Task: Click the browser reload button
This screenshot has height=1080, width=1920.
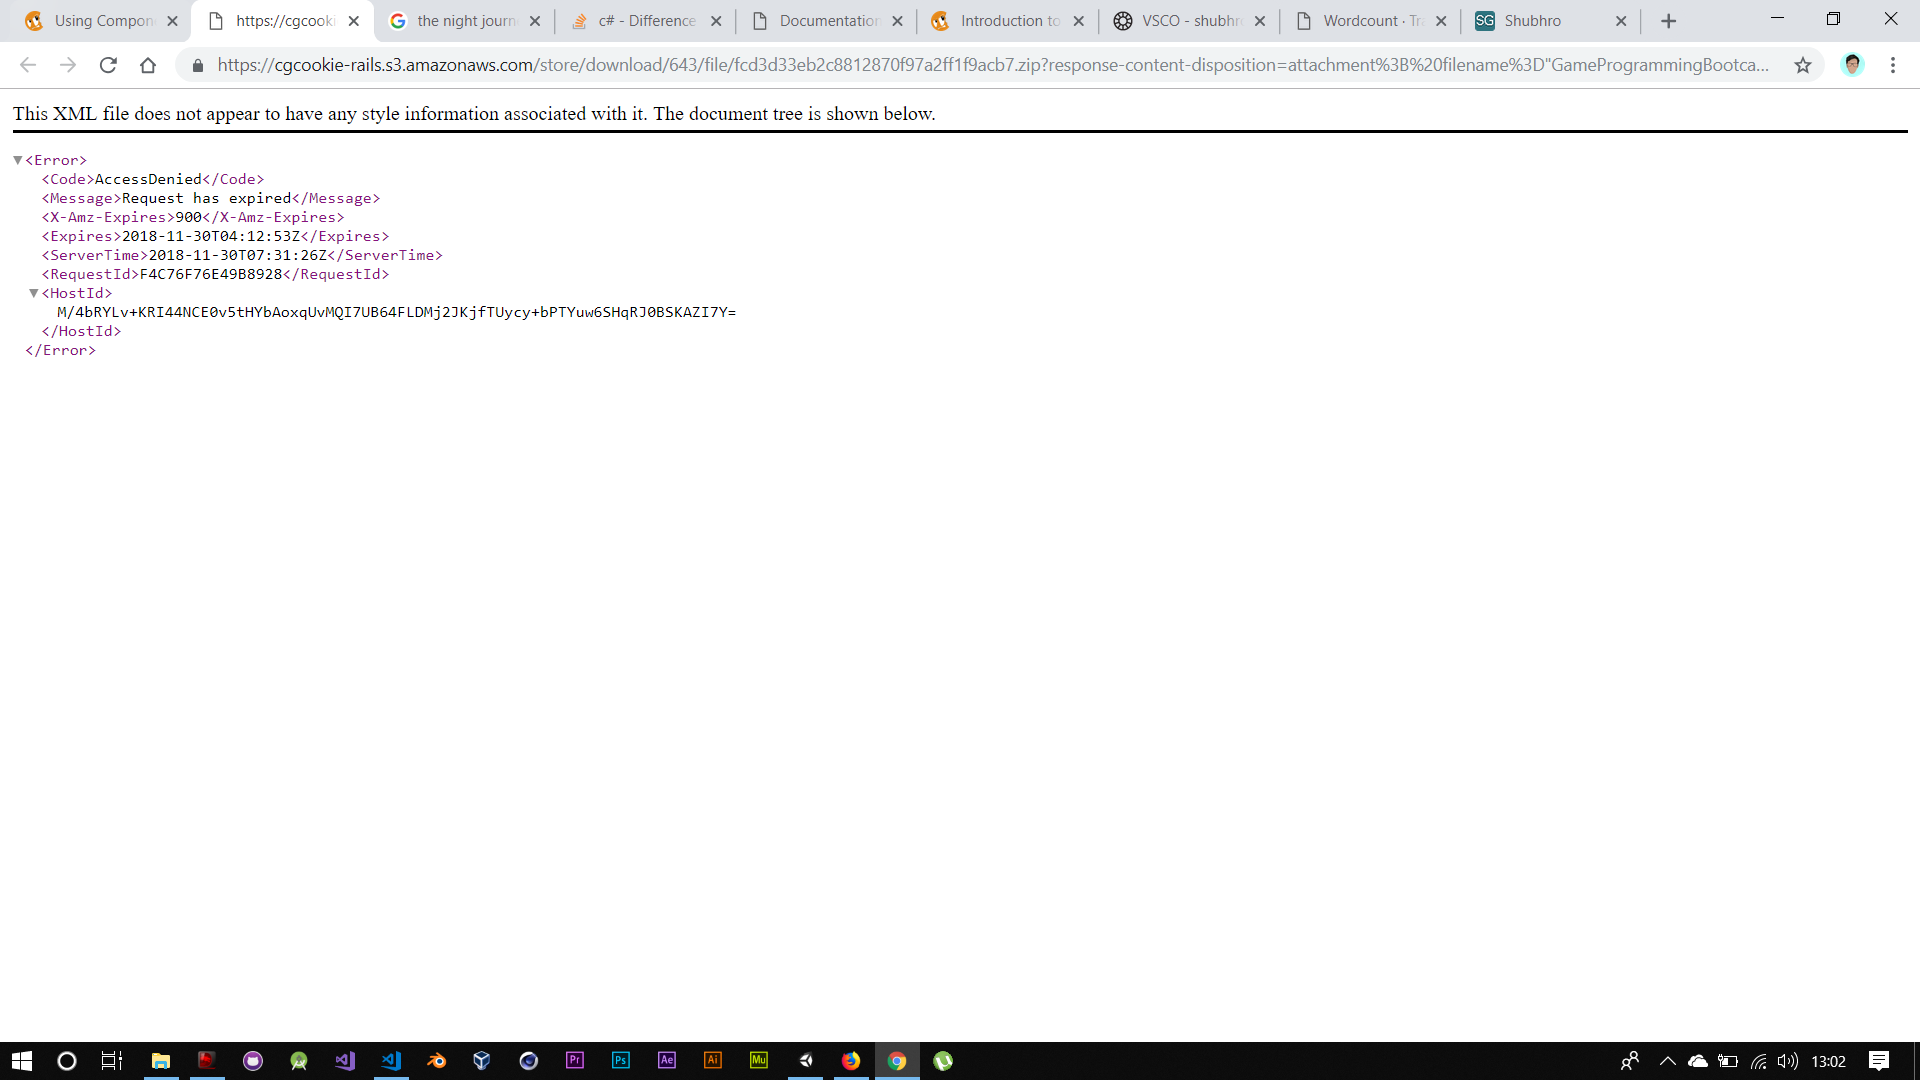Action: coord(108,65)
